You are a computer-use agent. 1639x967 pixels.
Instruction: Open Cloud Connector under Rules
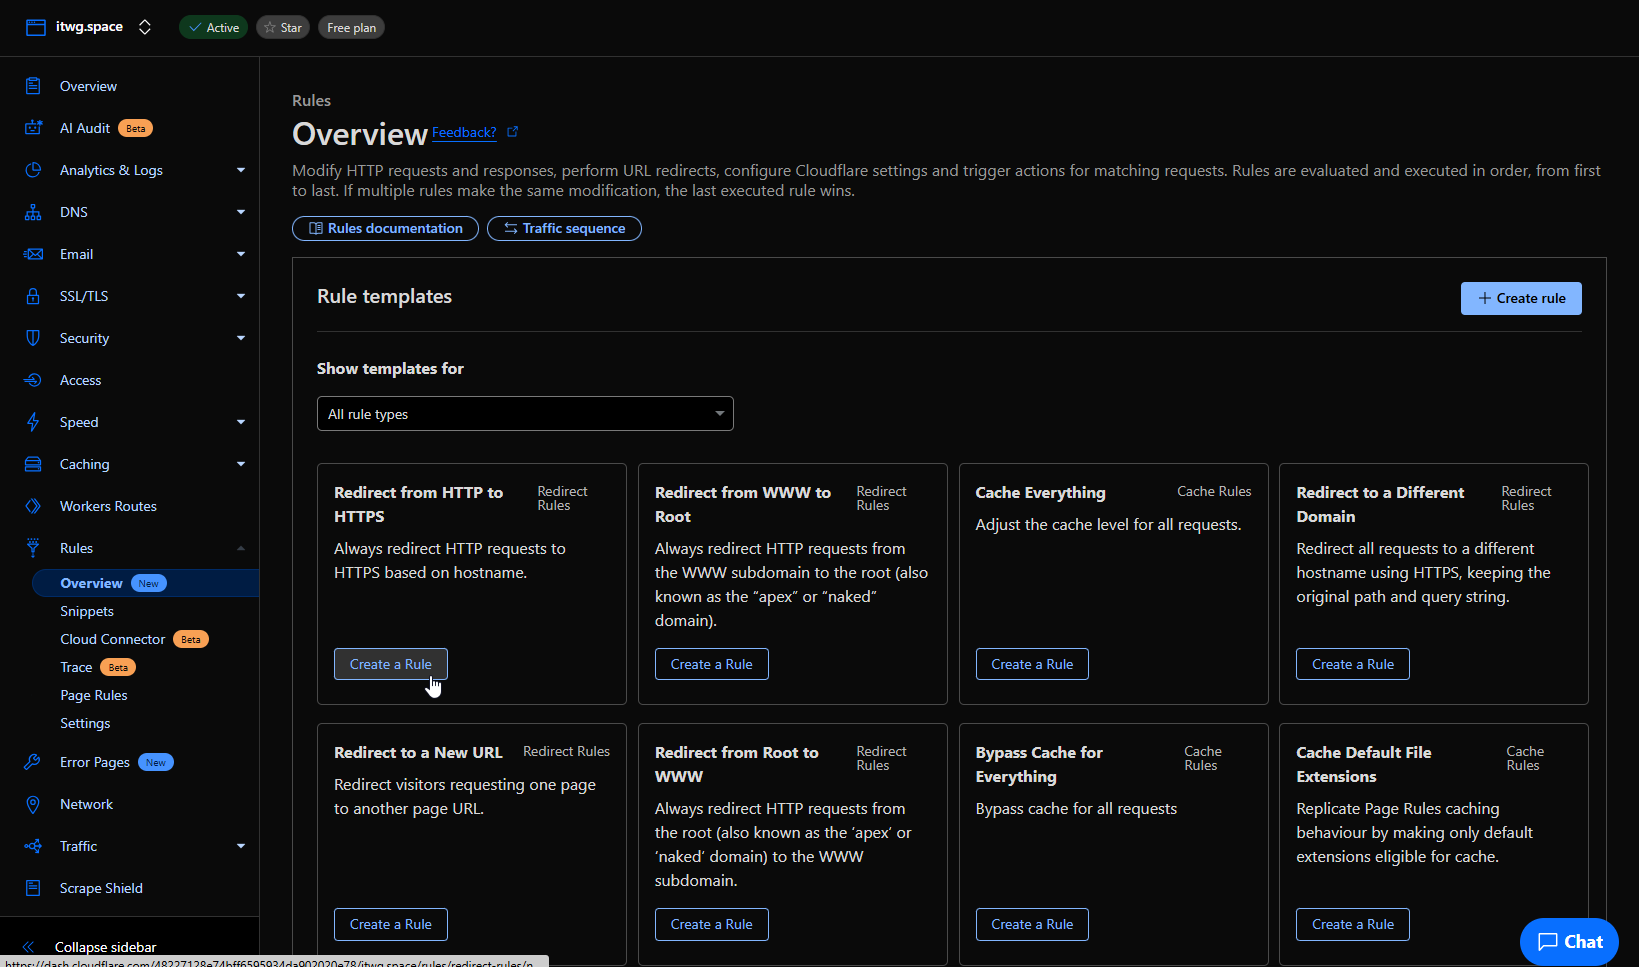click(x=113, y=639)
